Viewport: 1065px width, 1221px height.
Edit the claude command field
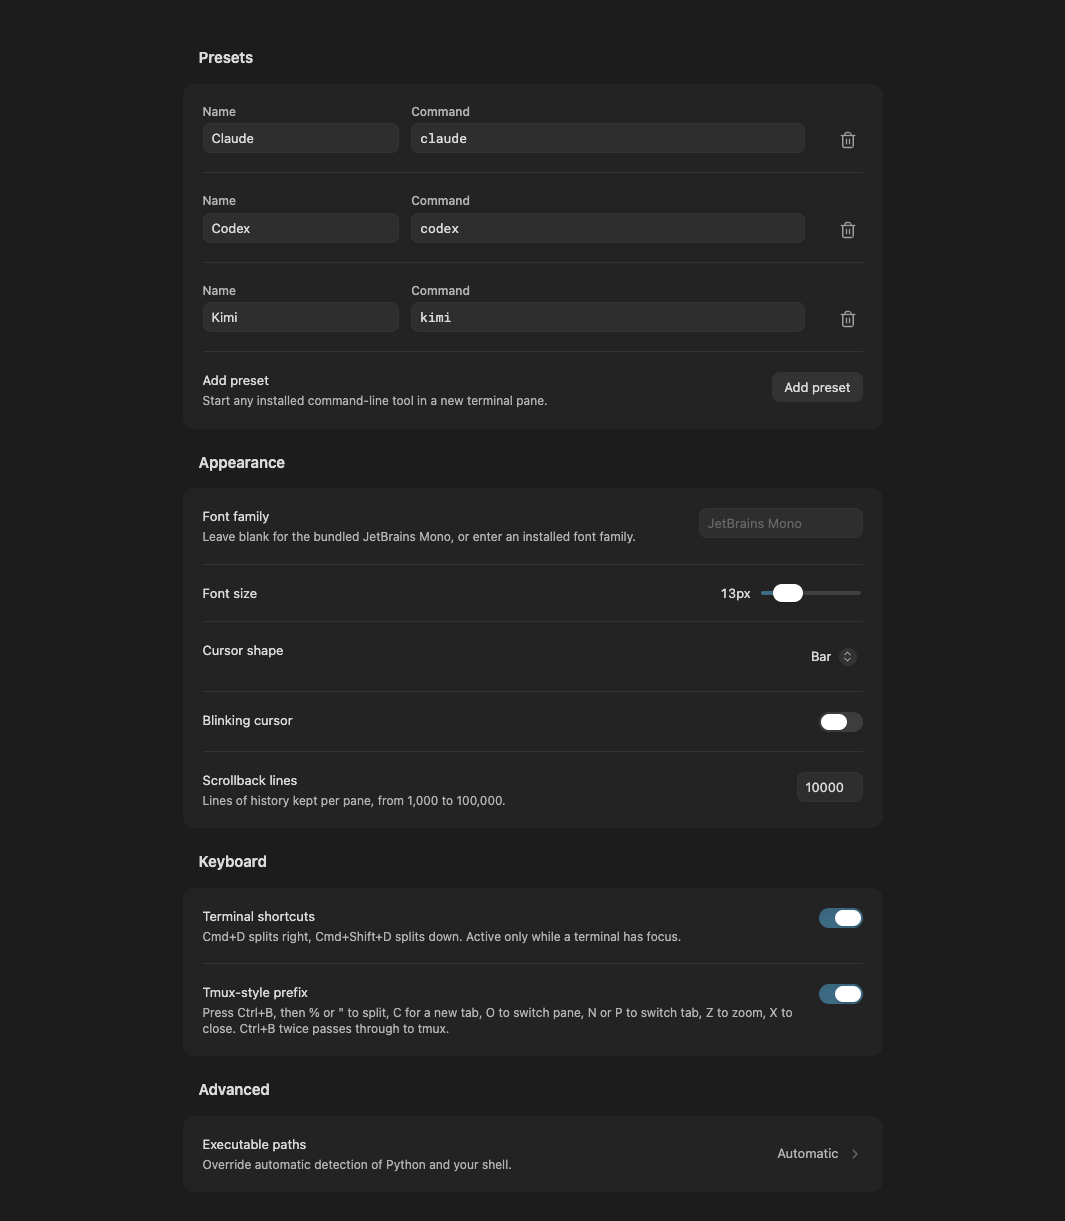608,138
